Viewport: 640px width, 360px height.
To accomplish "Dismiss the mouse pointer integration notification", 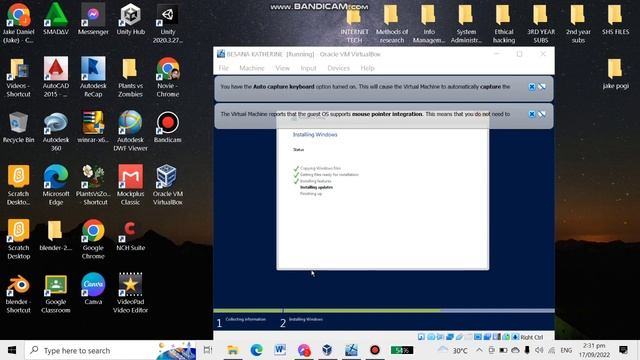I will pos(532,114).
